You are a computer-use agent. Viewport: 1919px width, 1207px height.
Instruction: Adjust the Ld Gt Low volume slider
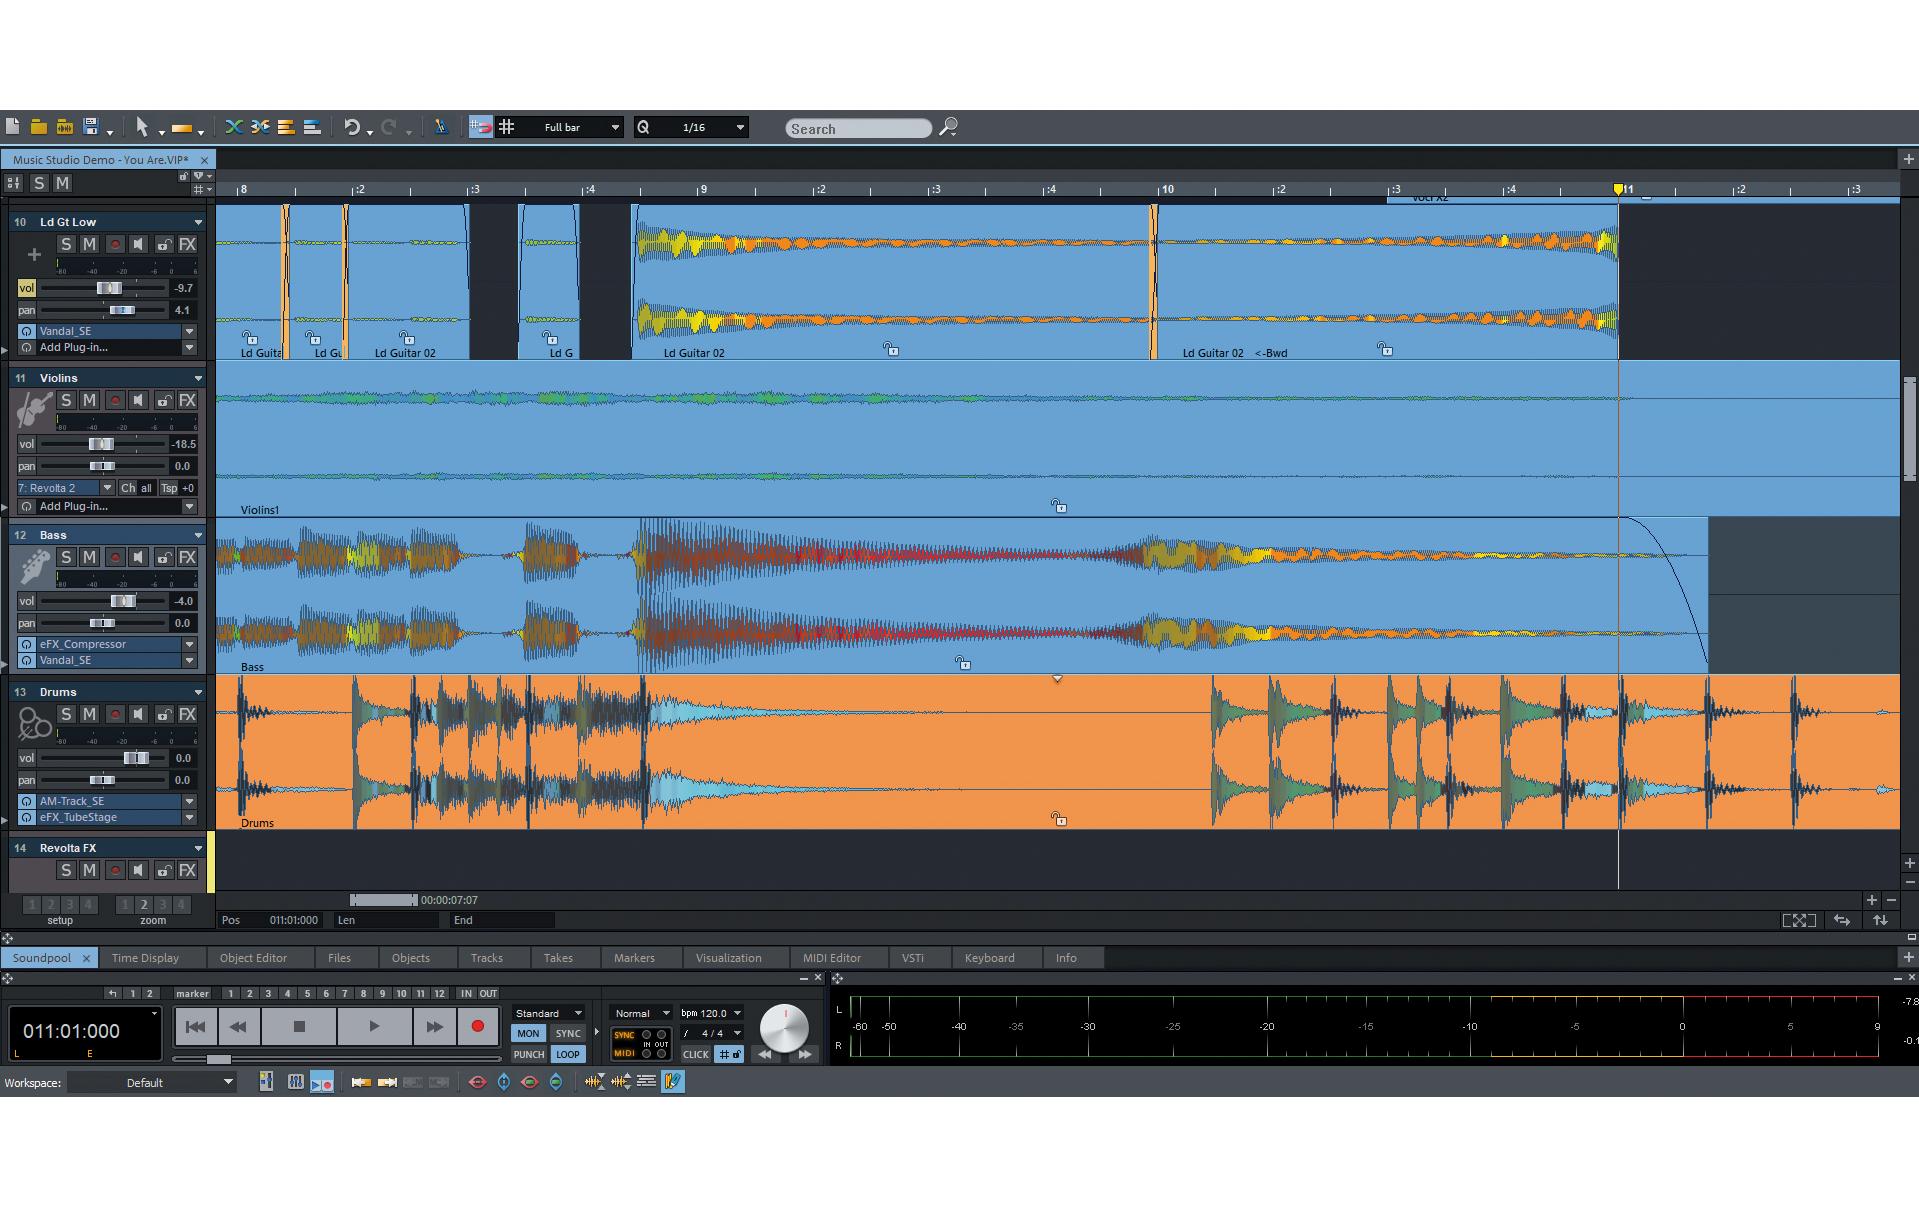click(108, 288)
